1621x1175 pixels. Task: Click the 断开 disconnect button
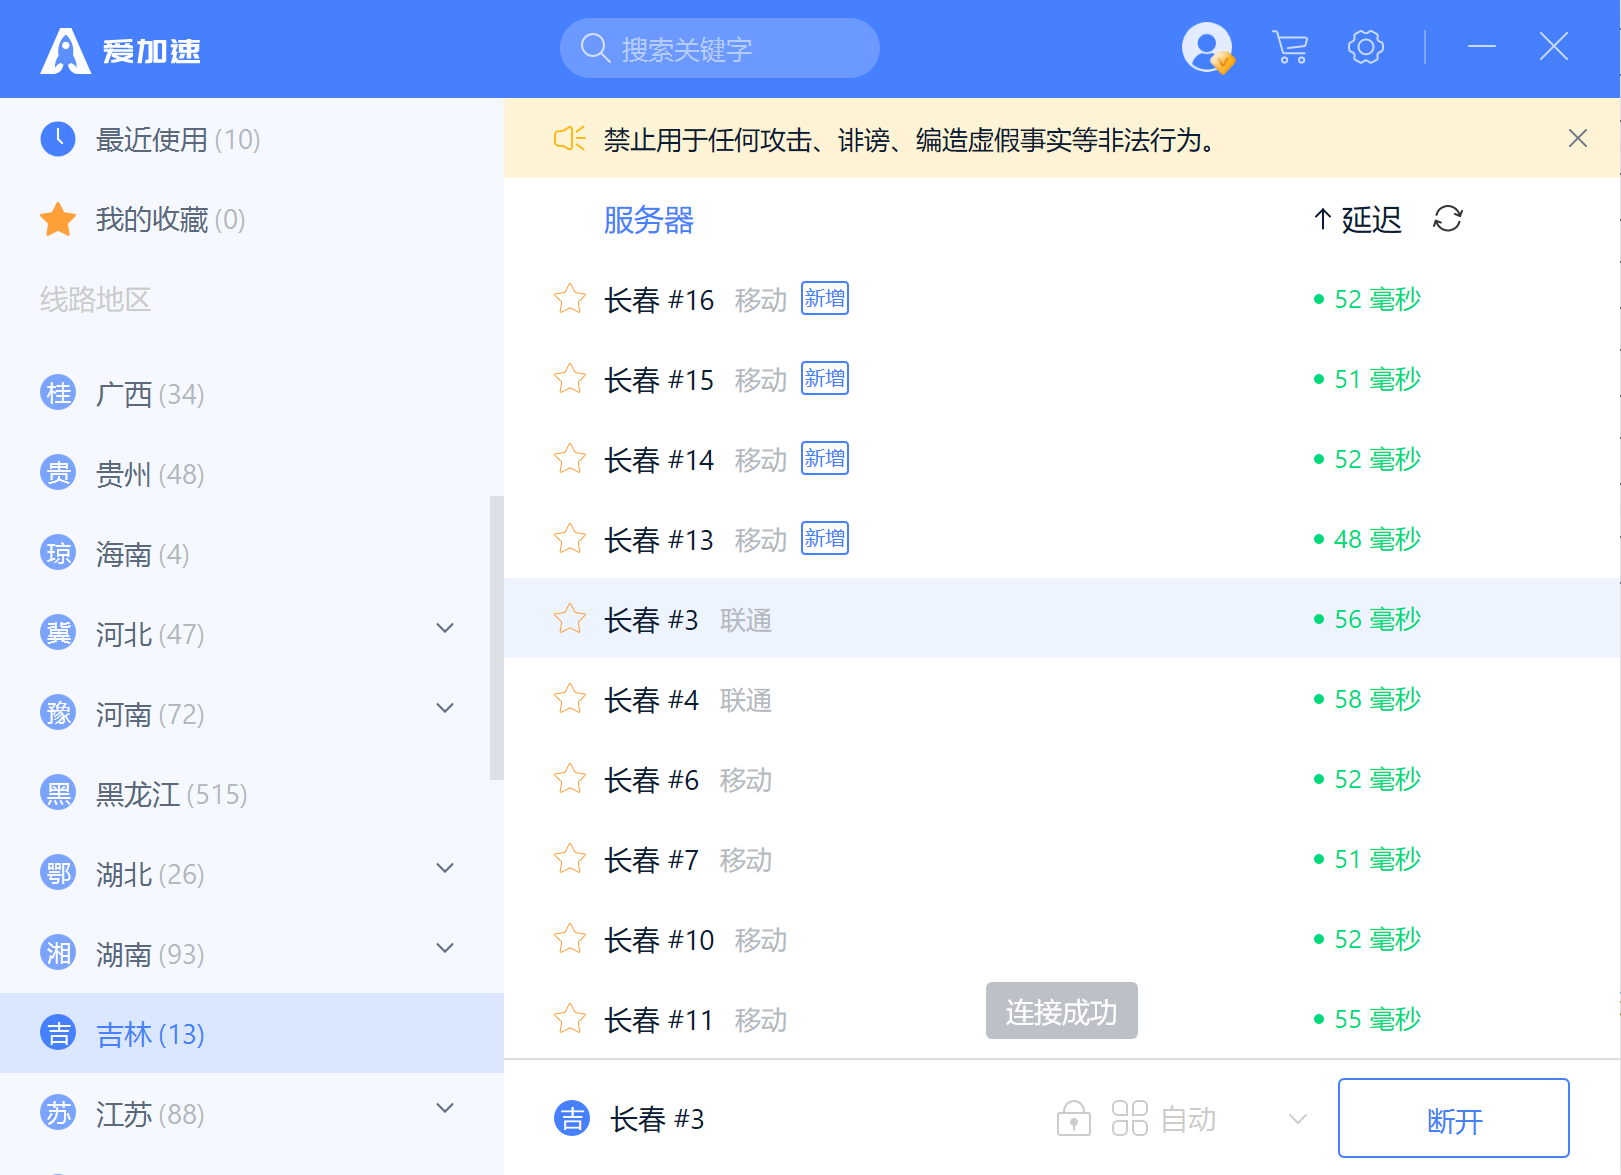point(1454,1118)
